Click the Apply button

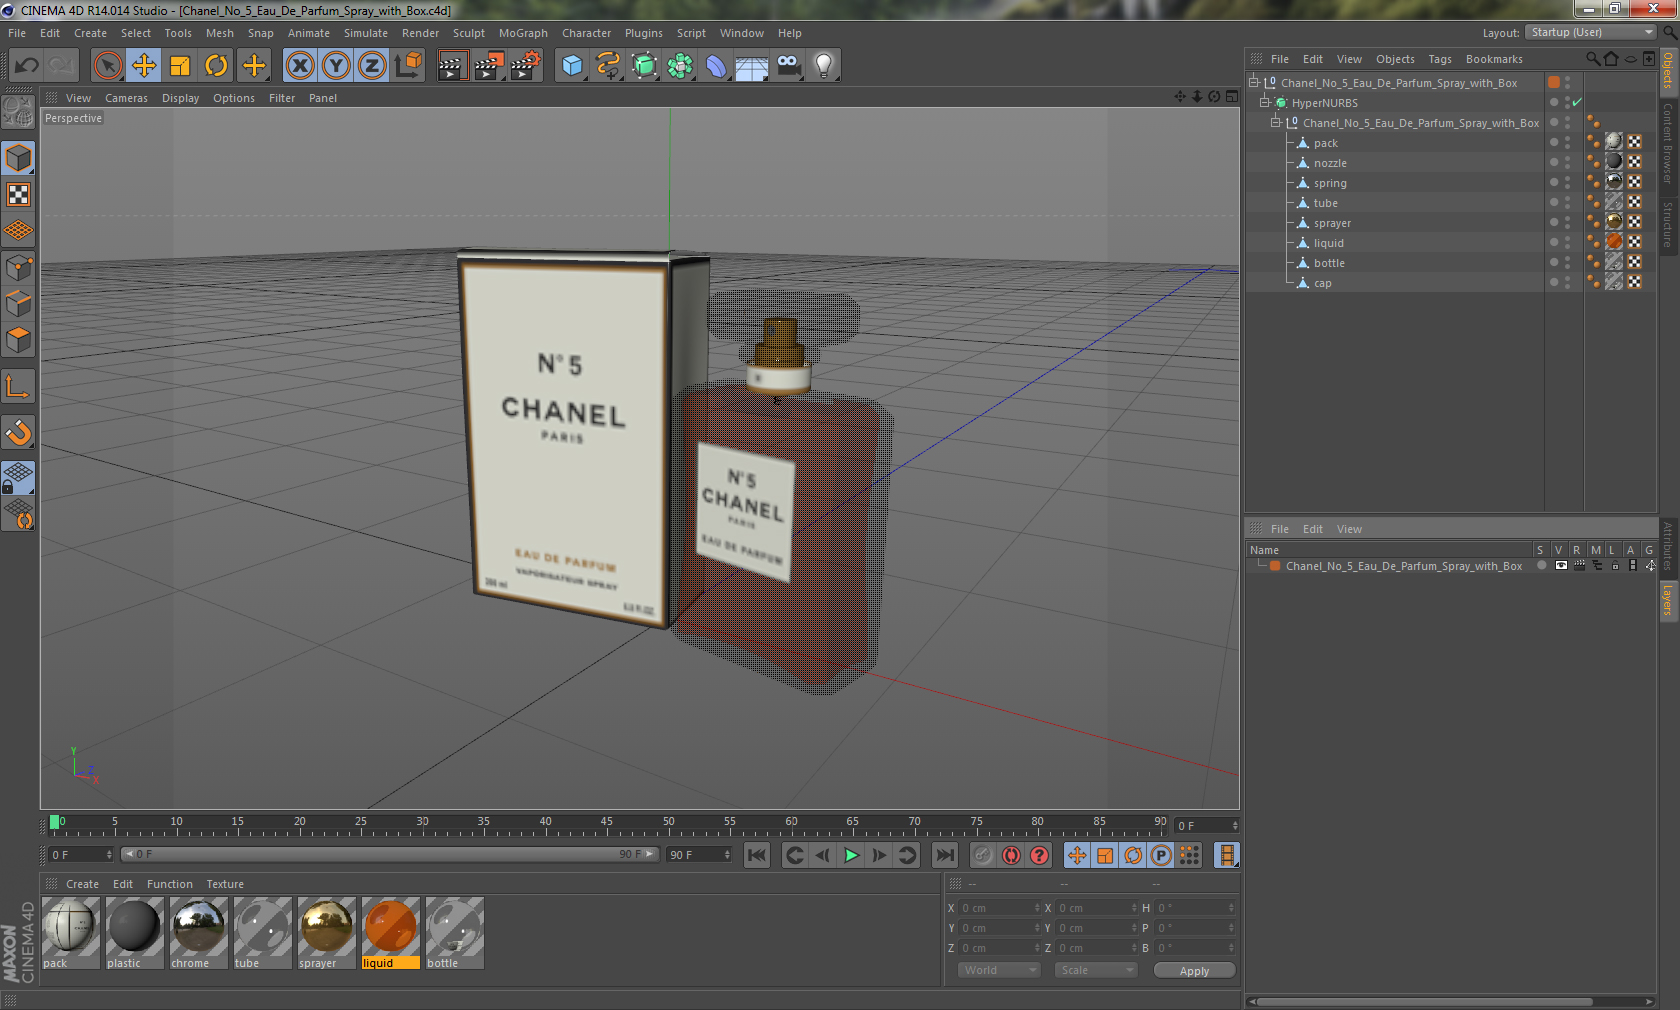(1194, 971)
